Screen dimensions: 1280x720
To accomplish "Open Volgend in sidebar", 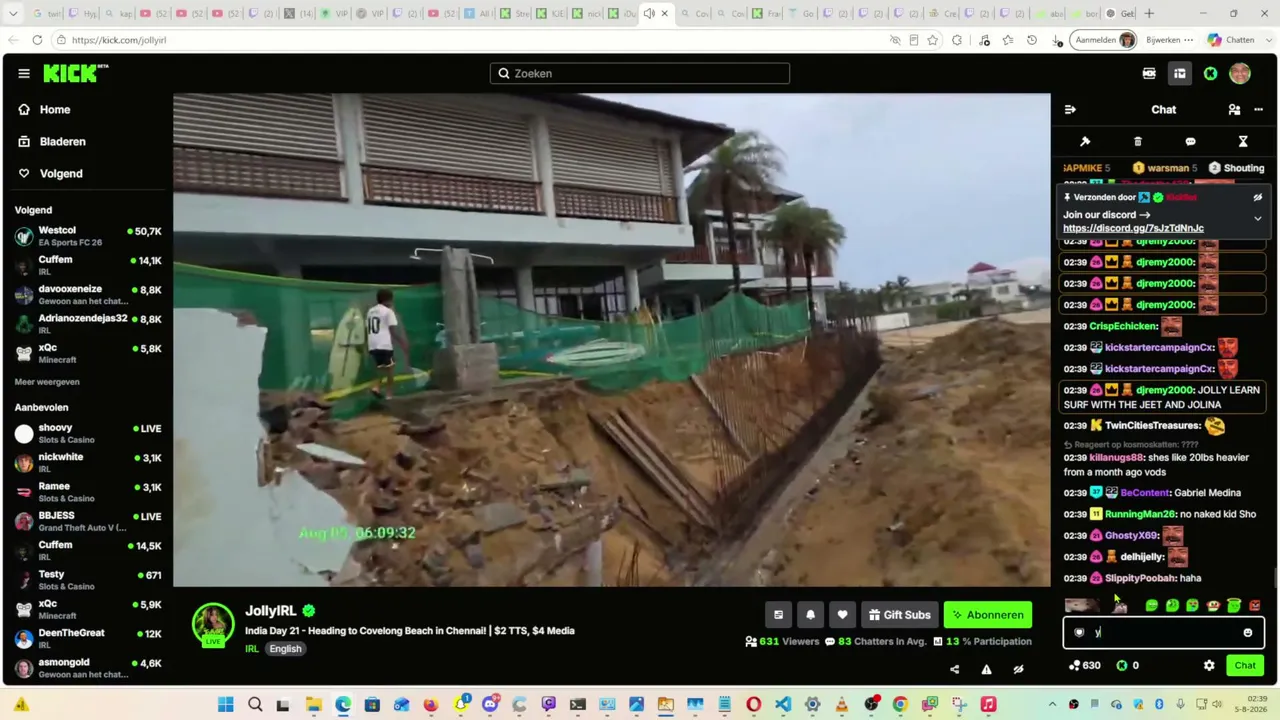I will (x=60, y=174).
